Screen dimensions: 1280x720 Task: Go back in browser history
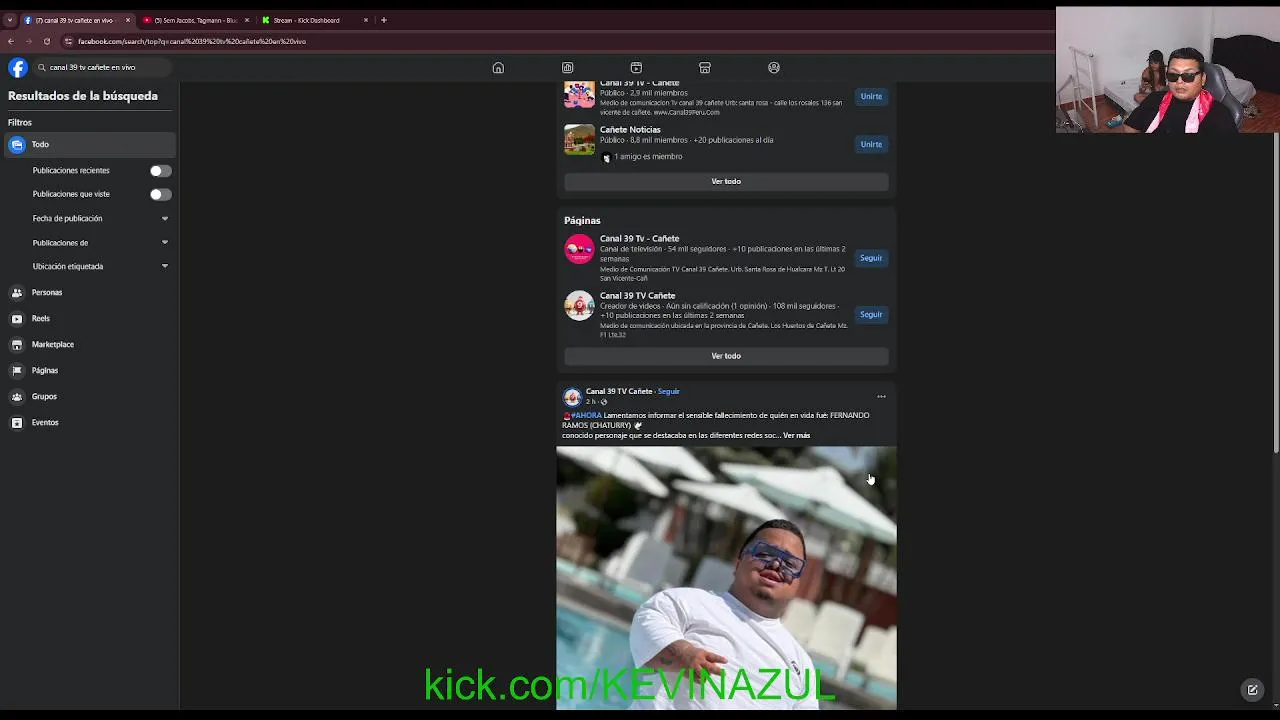coord(11,41)
